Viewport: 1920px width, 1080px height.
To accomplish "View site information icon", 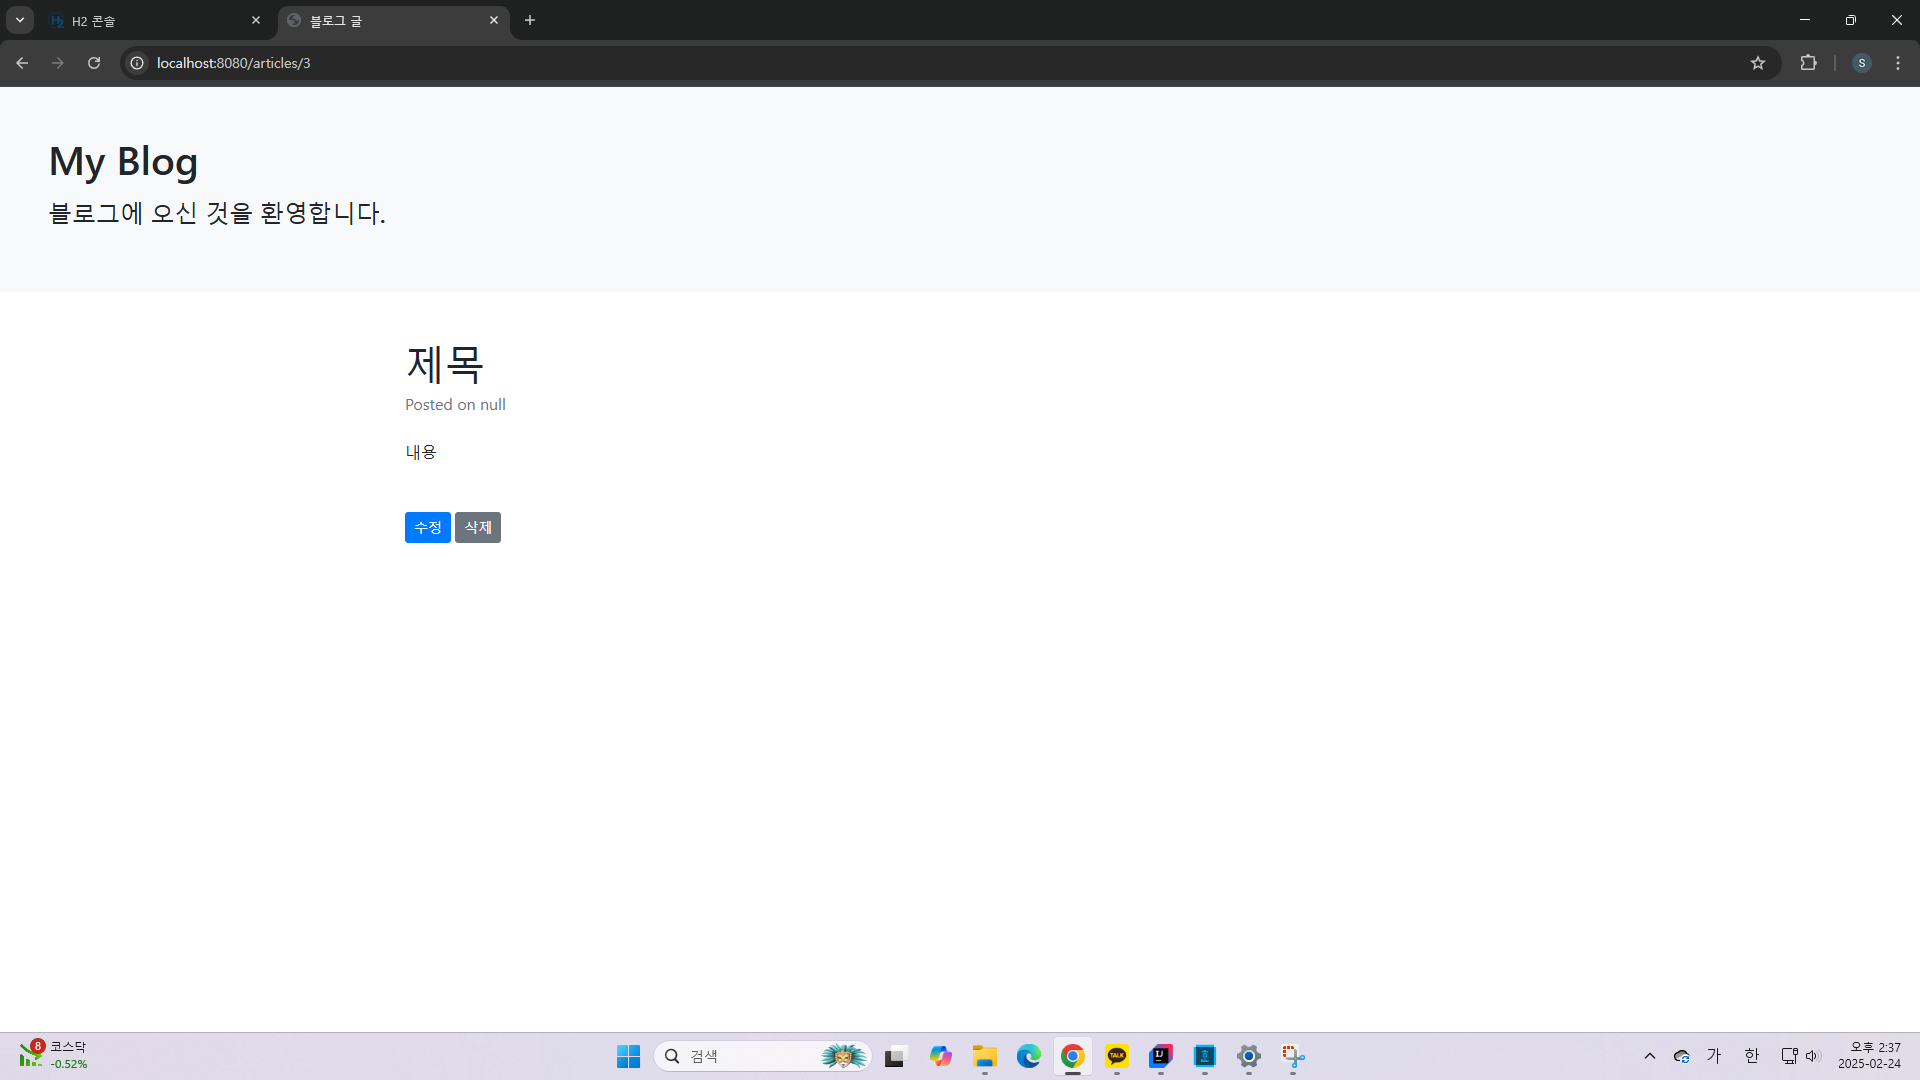I will click(137, 63).
